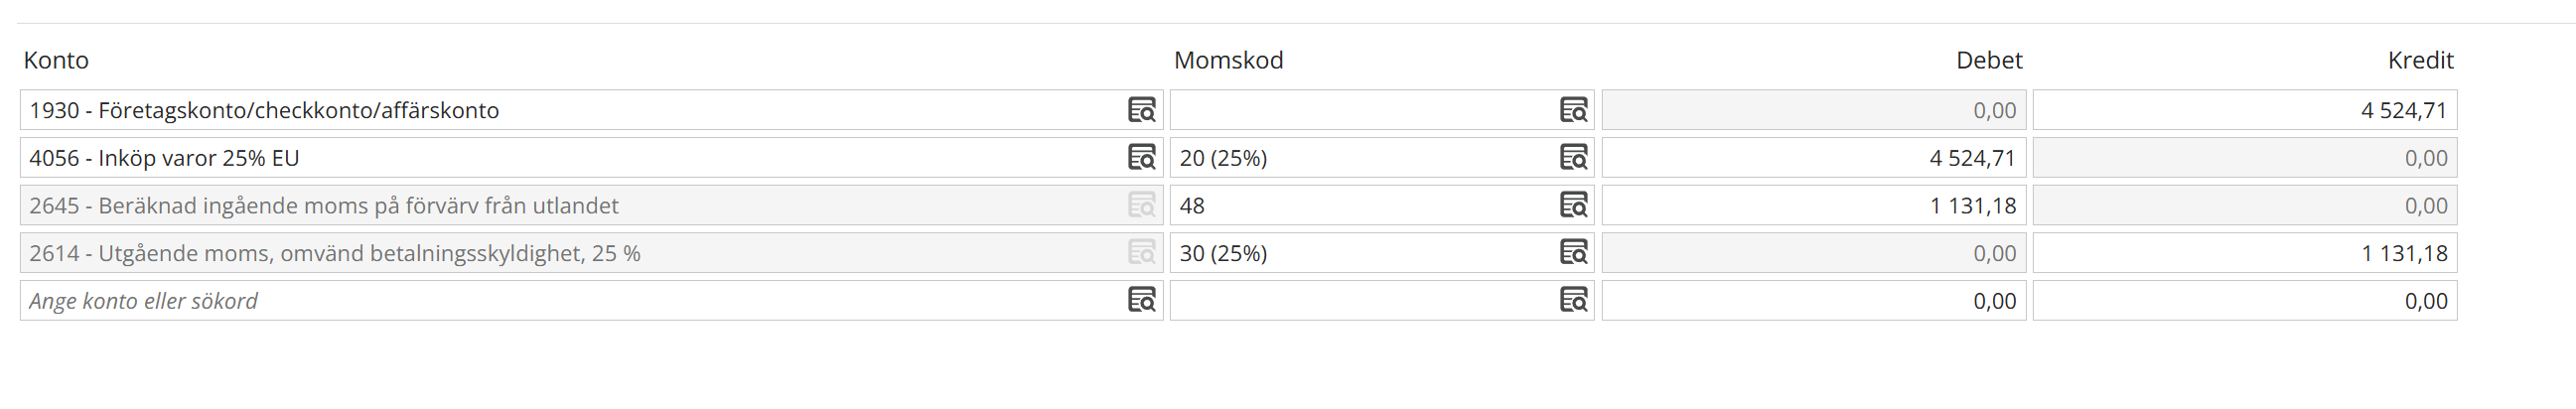The image size is (2576, 409).
Task: Click the empty row's Debet field
Action: [x=1813, y=301]
